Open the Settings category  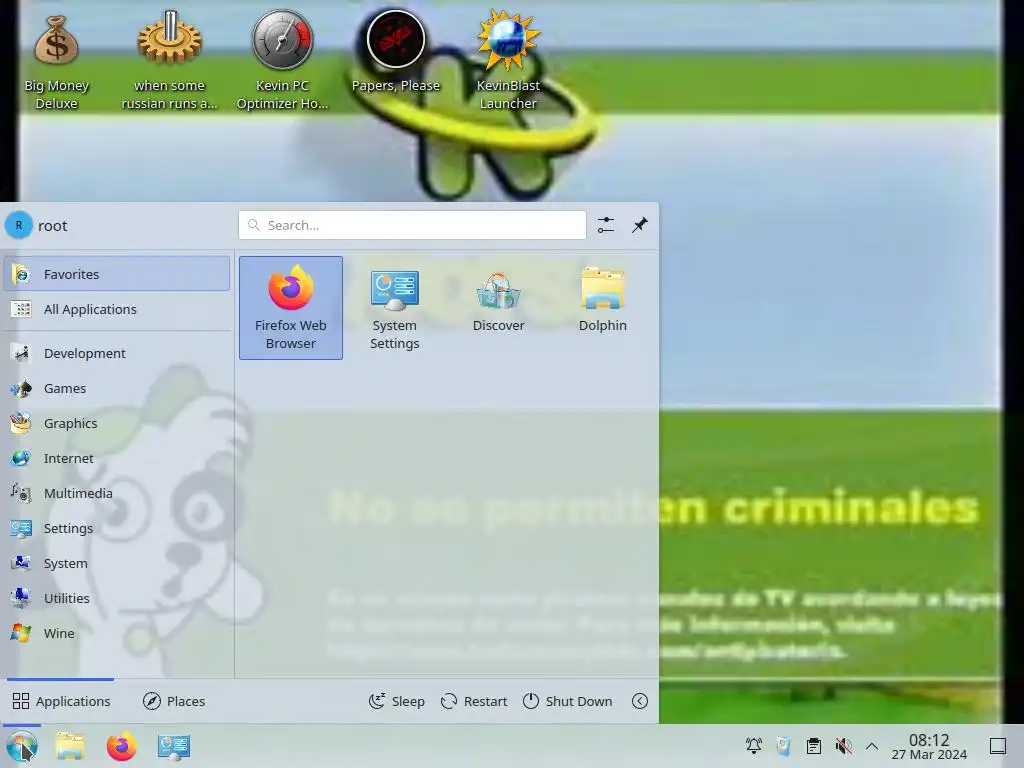click(117, 528)
